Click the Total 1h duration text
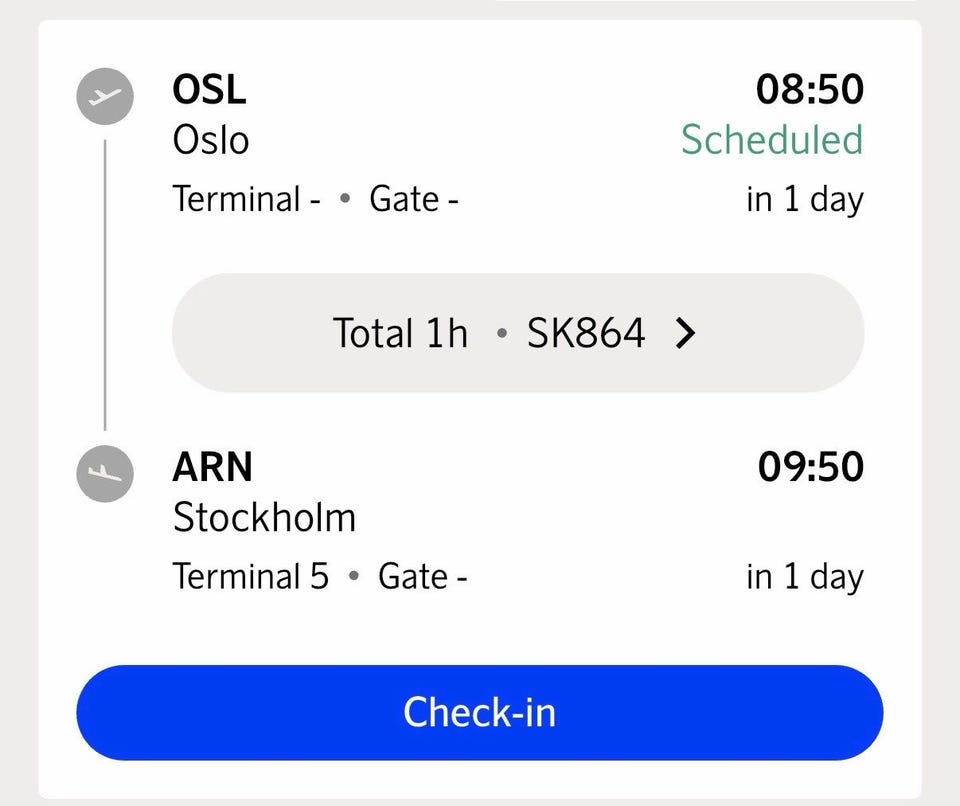 tap(400, 333)
